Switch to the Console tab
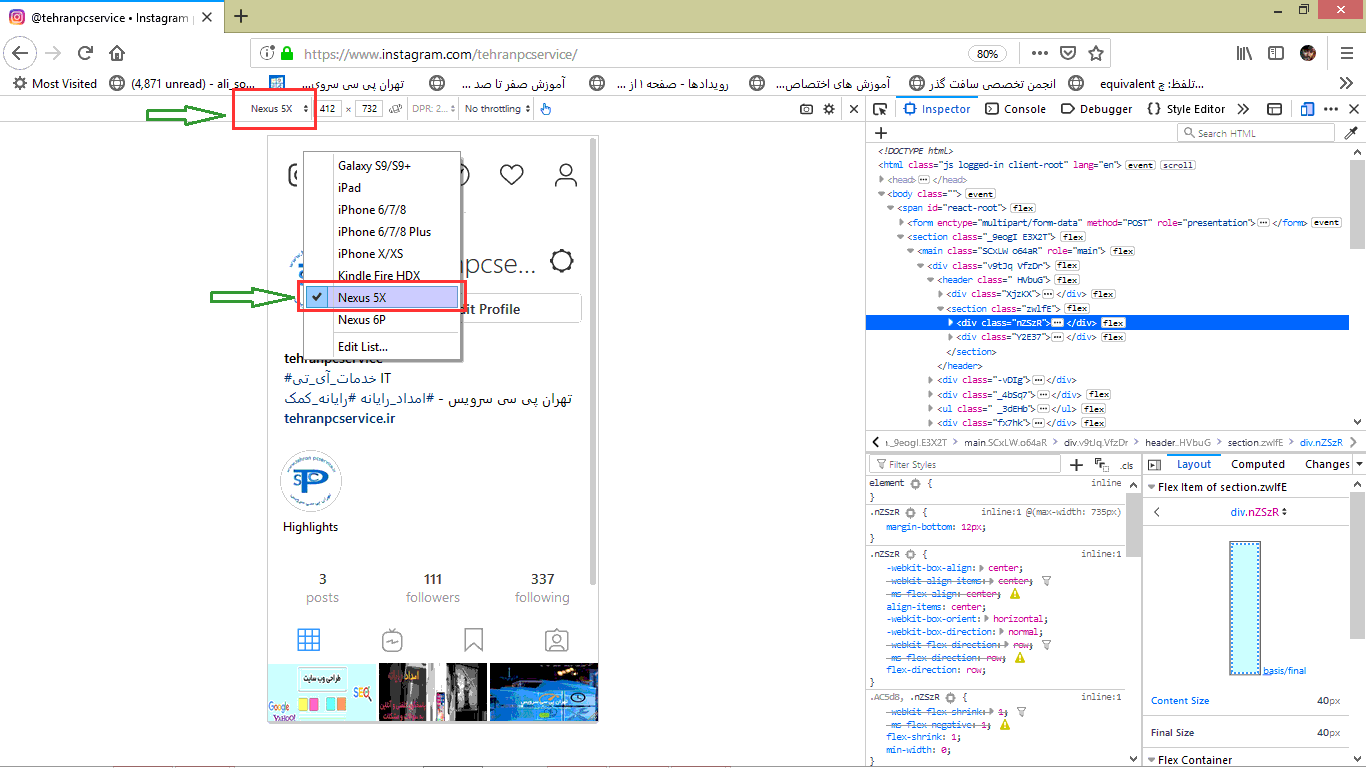1366x768 pixels. coord(1016,109)
